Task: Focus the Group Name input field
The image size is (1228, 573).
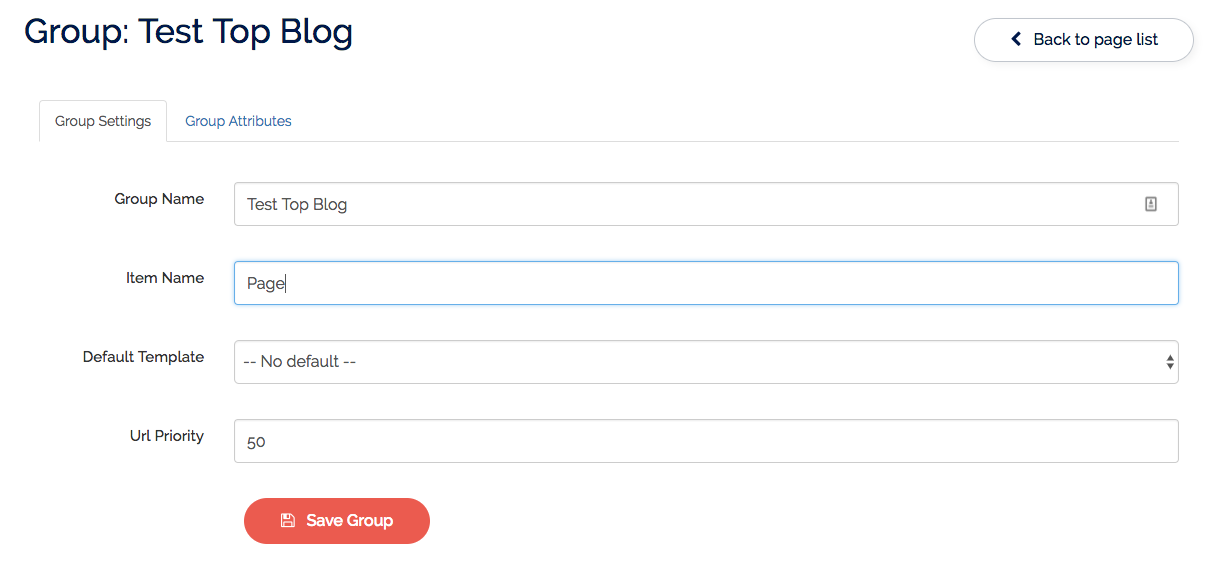Action: [706, 204]
